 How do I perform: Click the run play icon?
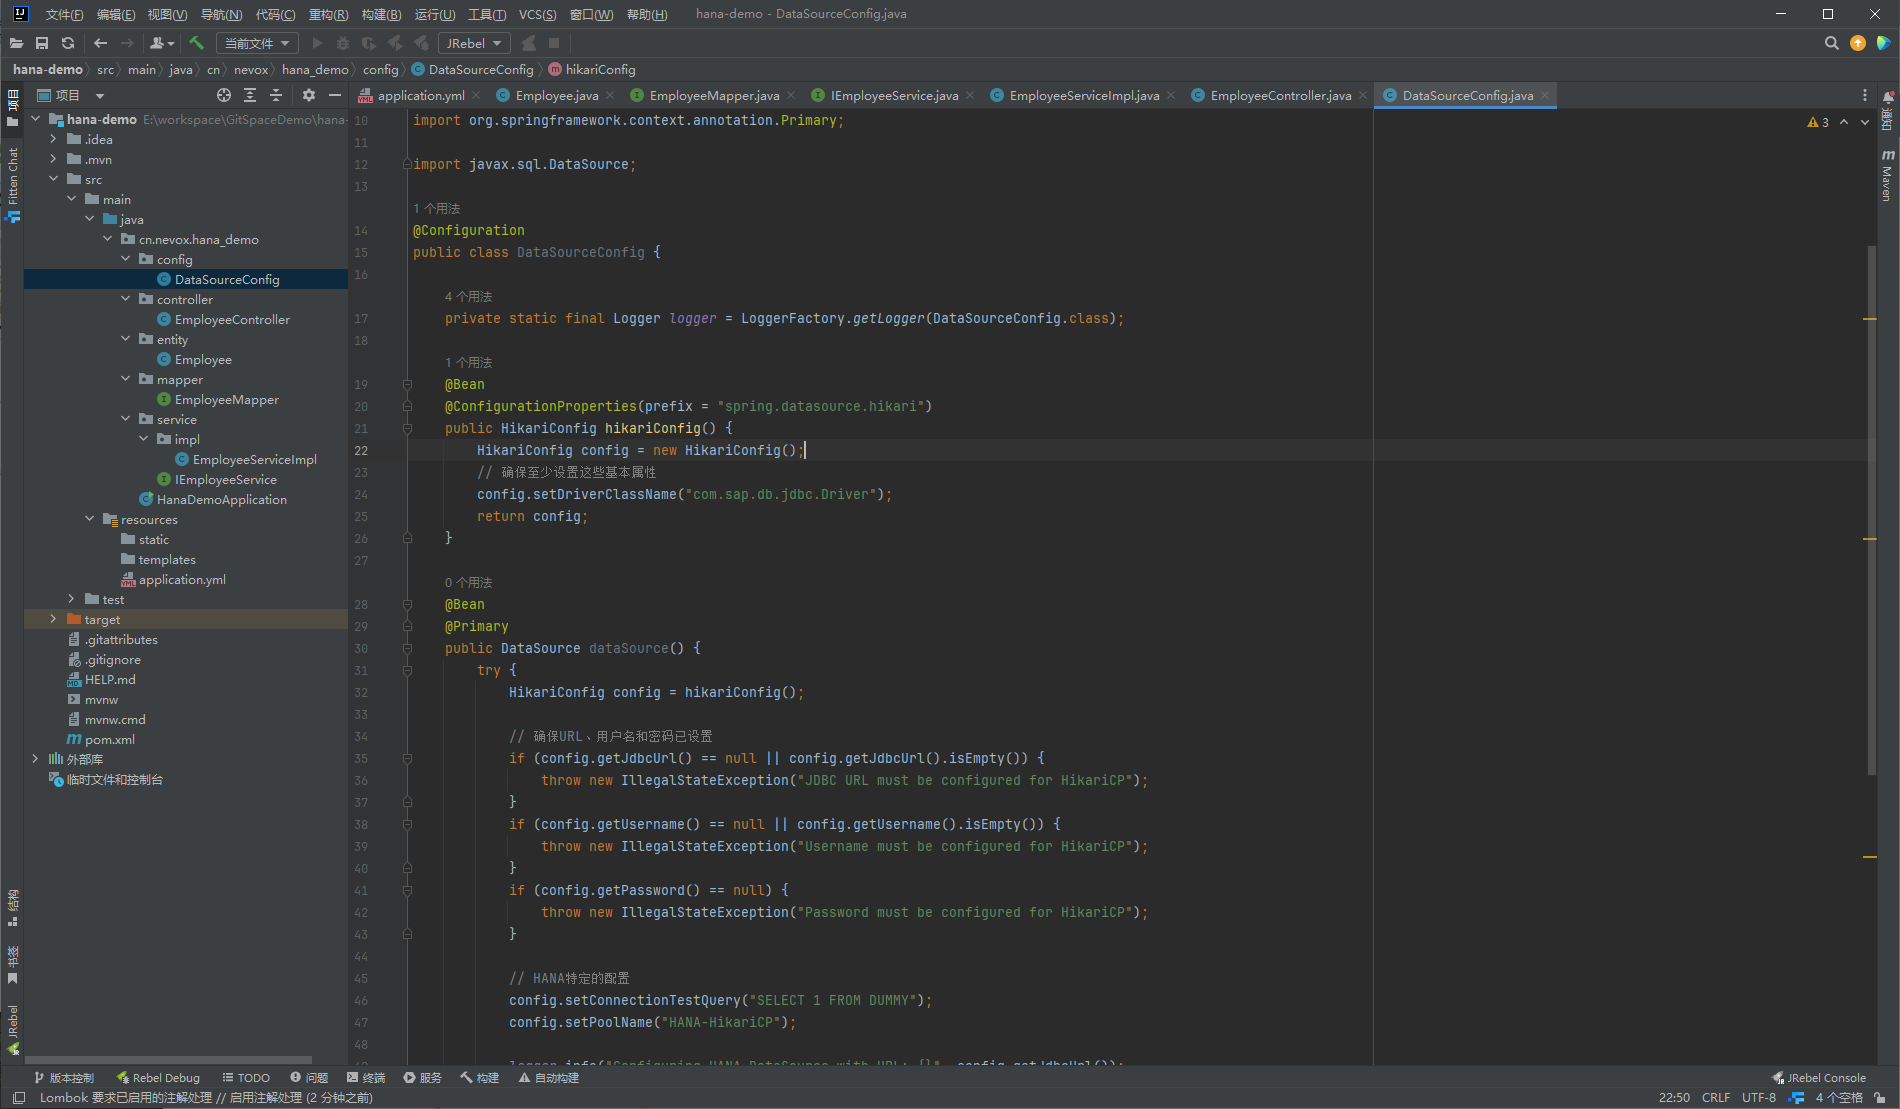(x=317, y=43)
